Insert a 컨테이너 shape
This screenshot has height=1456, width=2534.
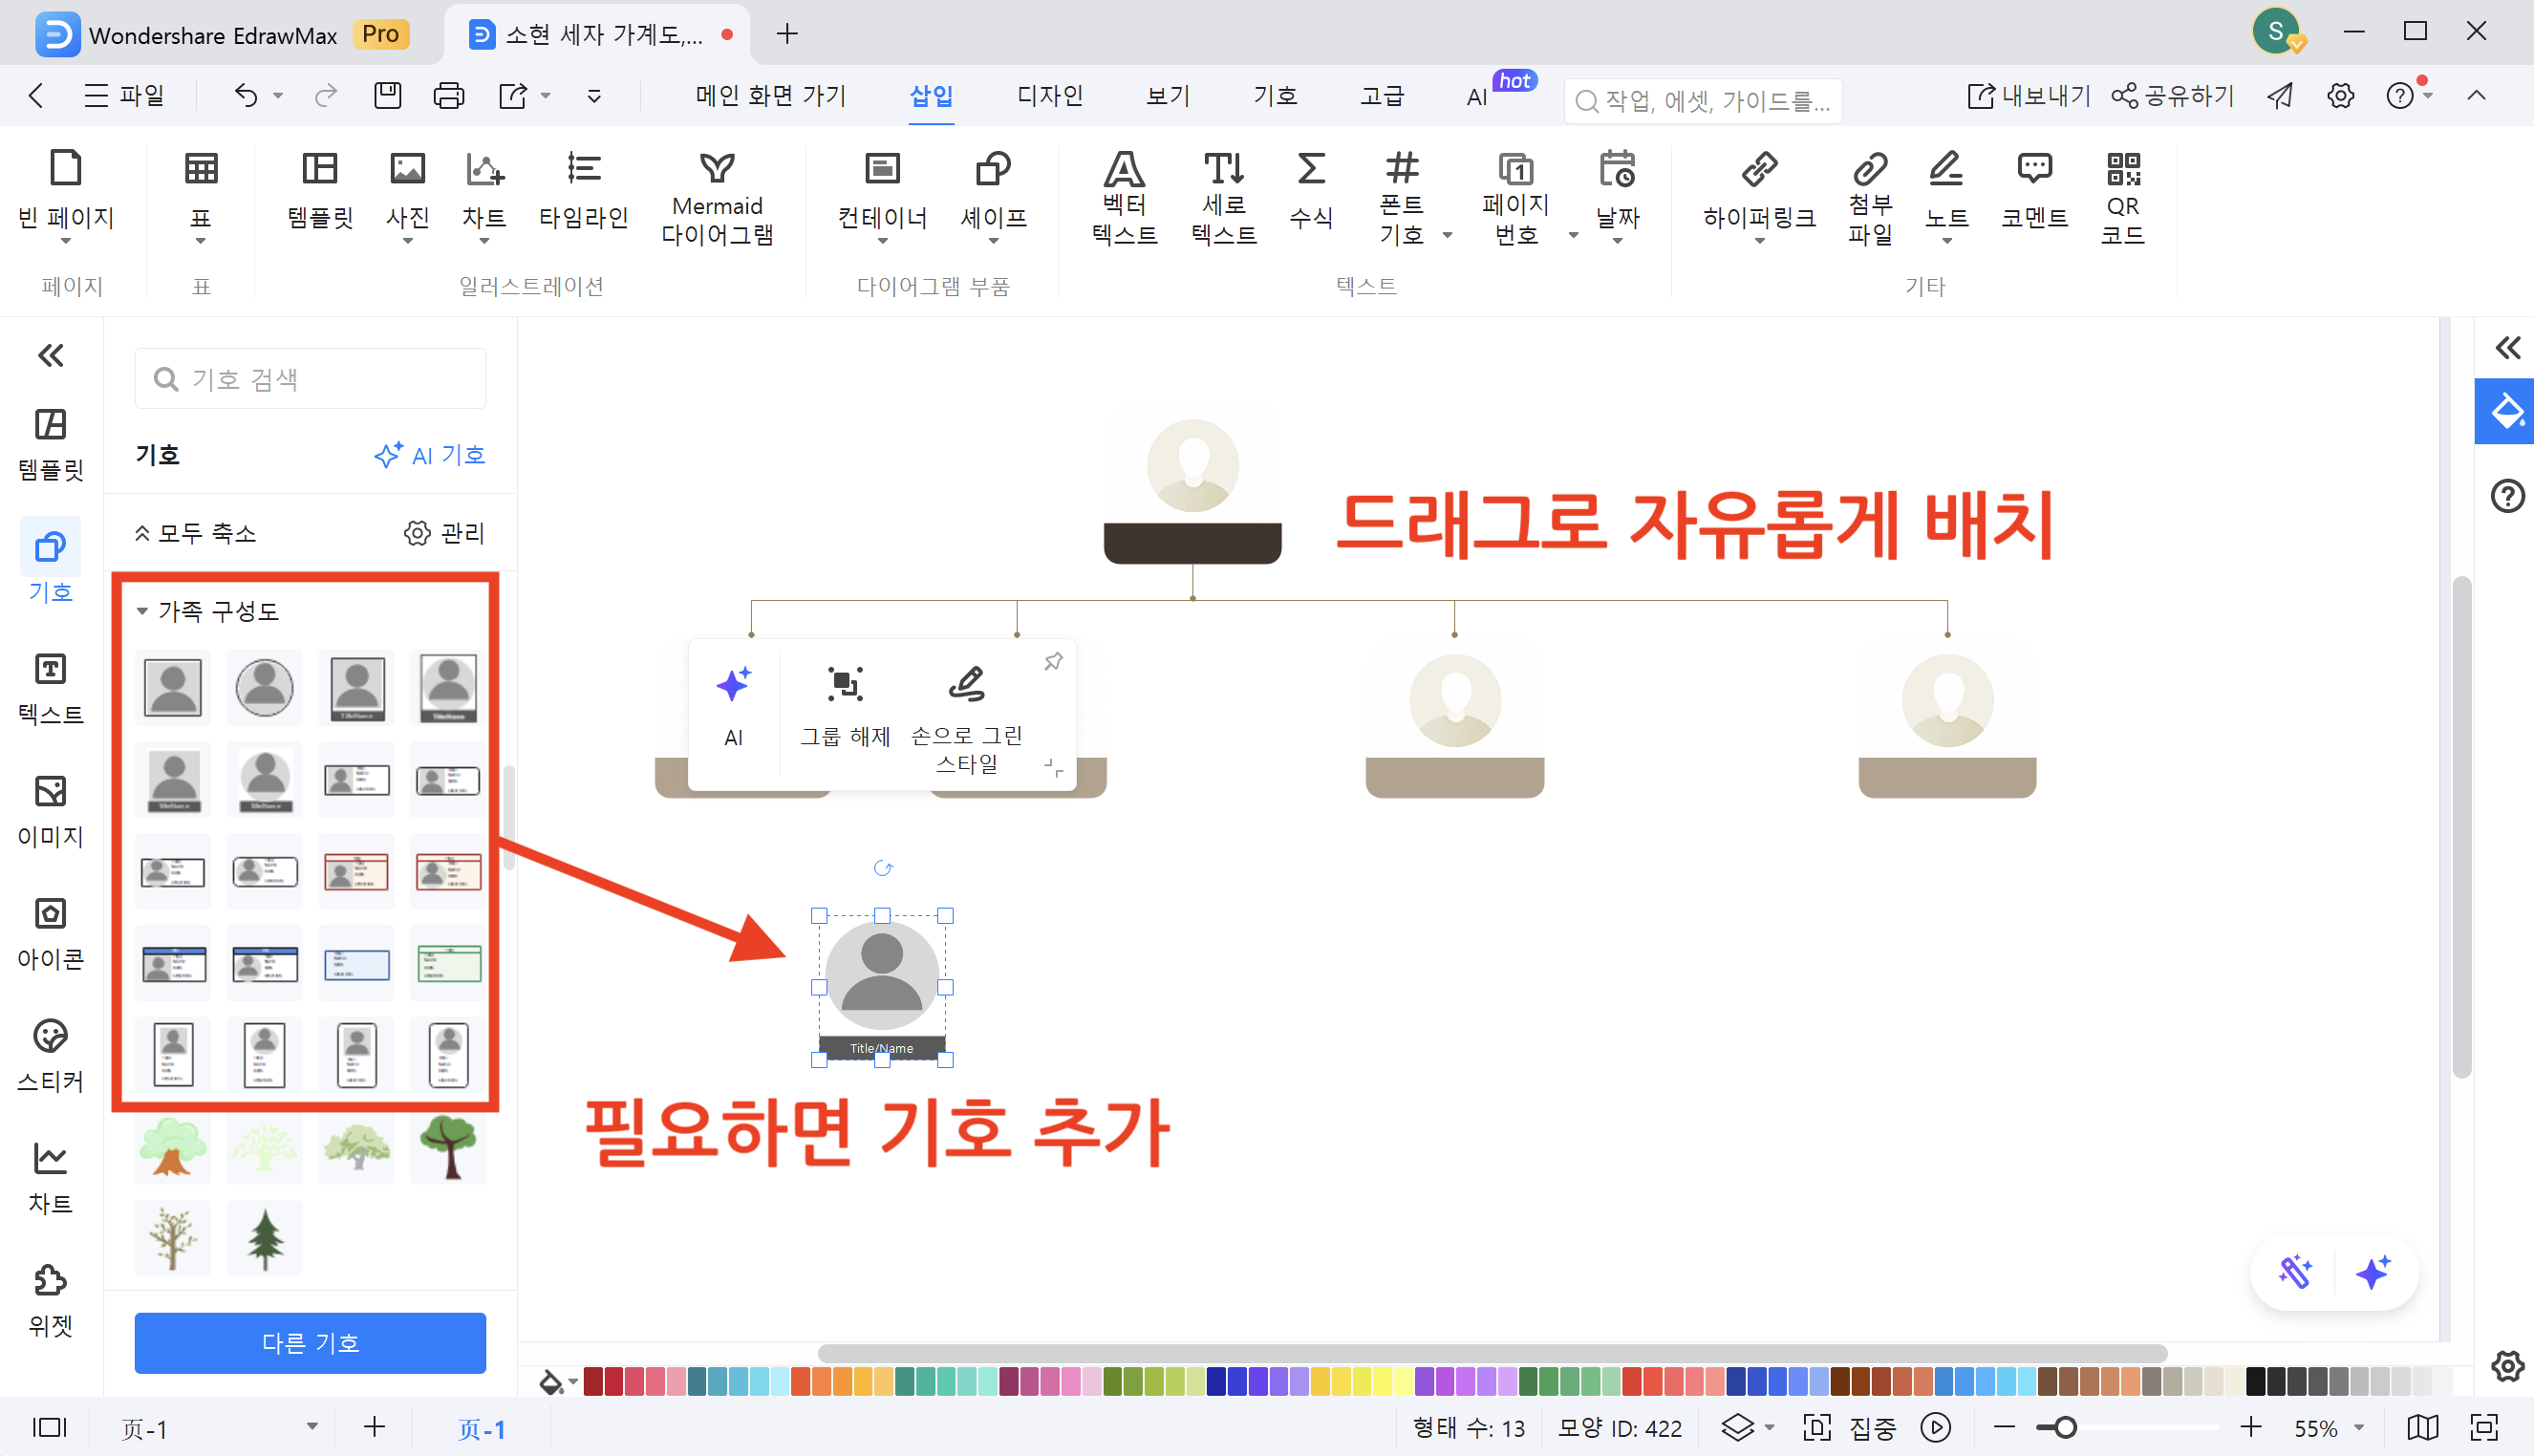point(882,195)
